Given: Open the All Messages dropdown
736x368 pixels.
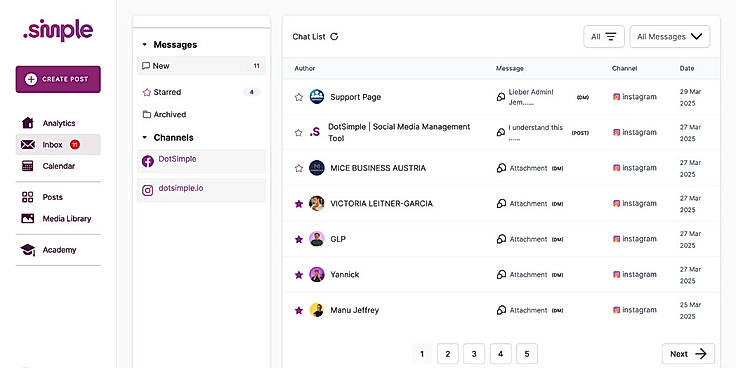Looking at the screenshot, I should 669,37.
